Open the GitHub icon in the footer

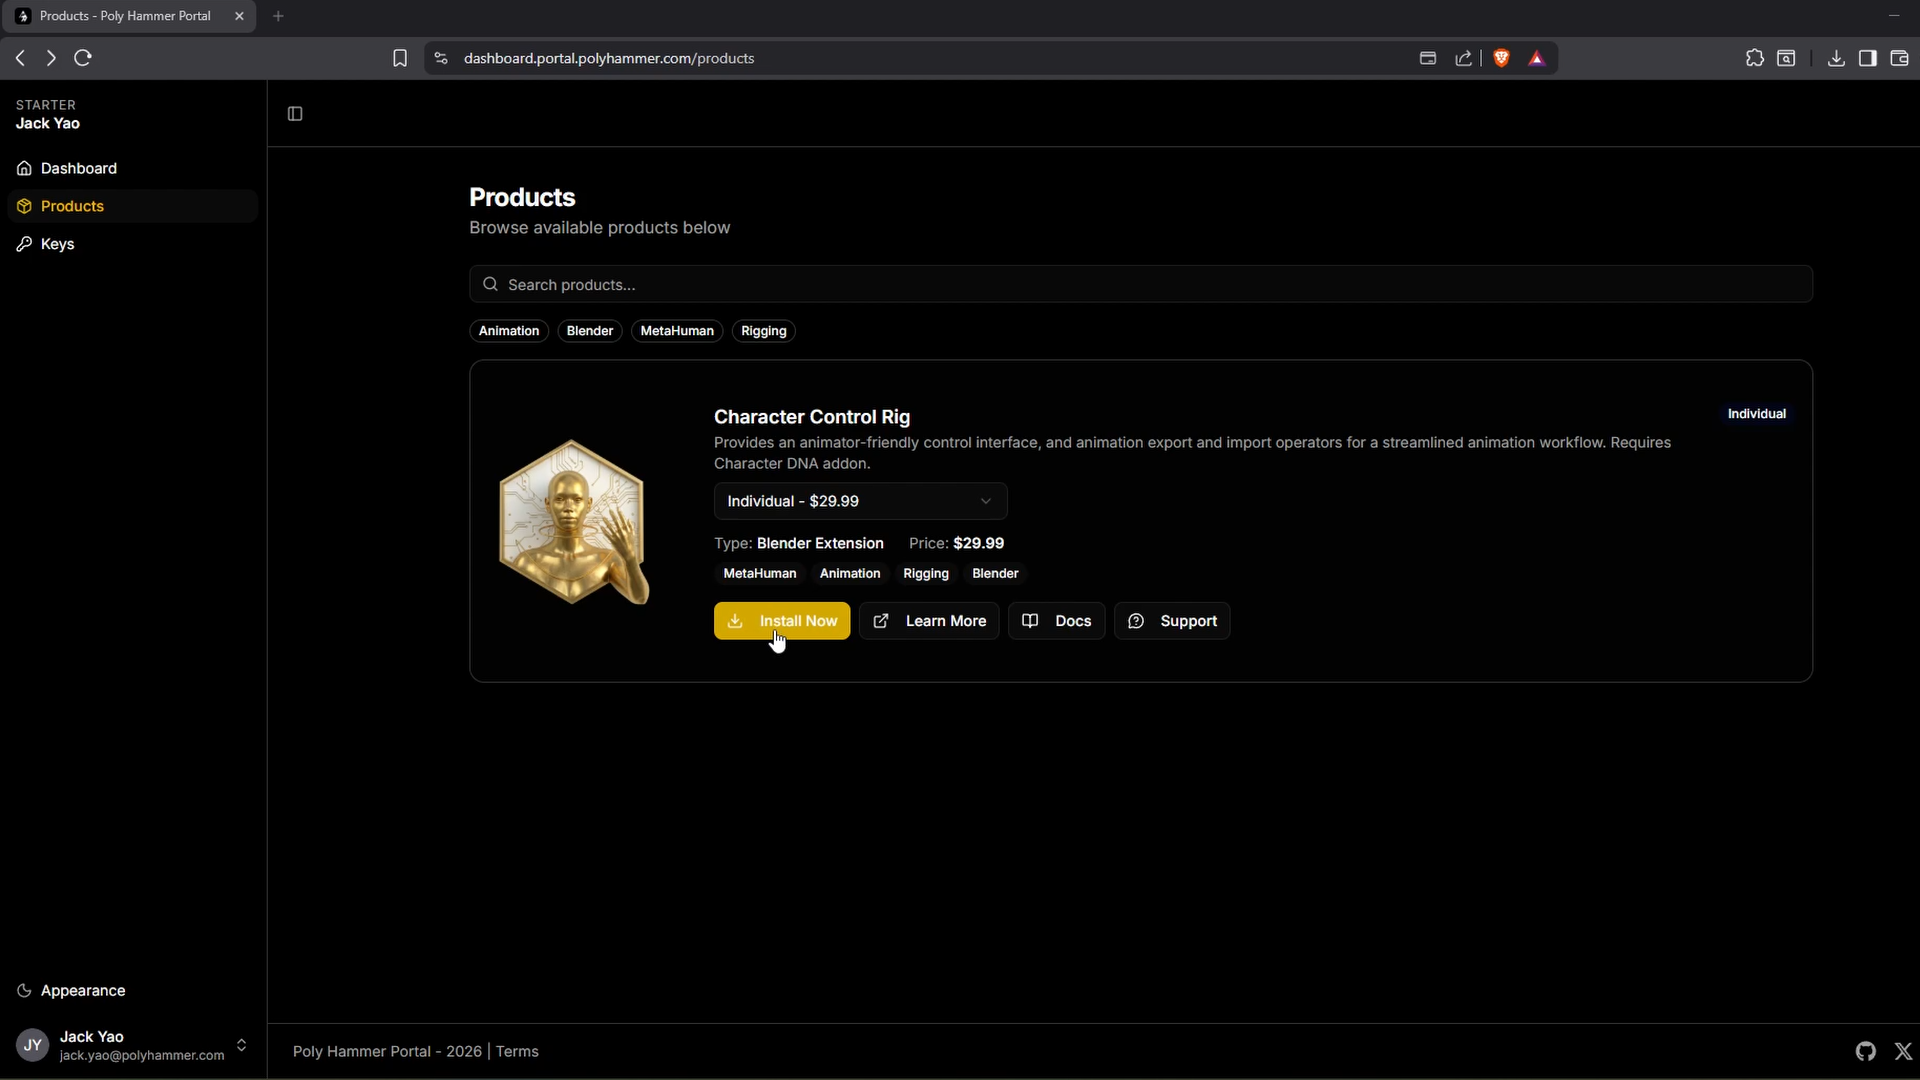(1865, 1051)
